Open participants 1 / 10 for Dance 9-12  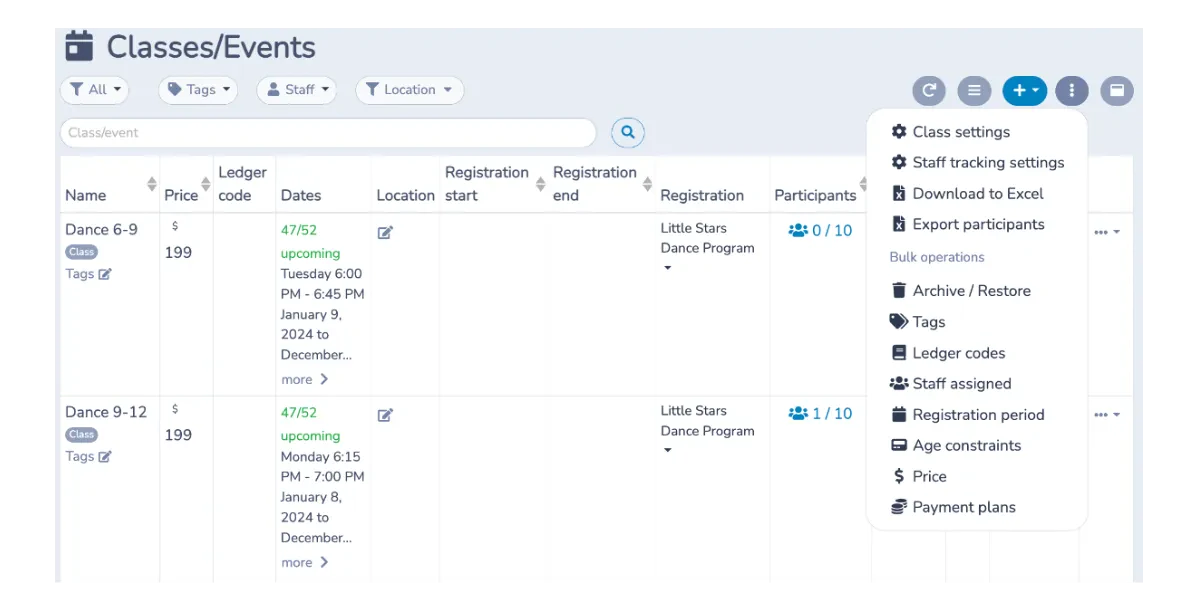pyautogui.click(x=820, y=414)
